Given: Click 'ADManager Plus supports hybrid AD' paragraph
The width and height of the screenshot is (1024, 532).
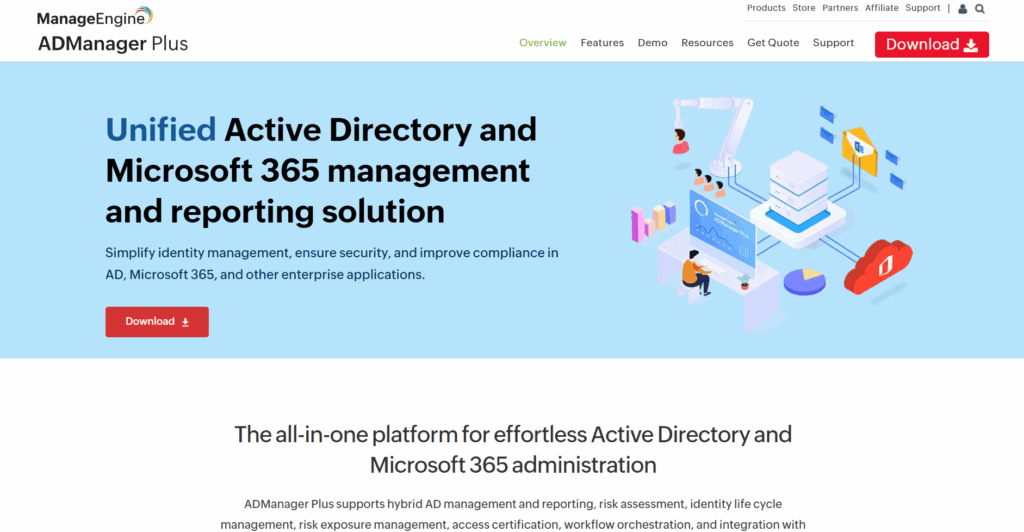Looking at the screenshot, I should tap(513, 514).
